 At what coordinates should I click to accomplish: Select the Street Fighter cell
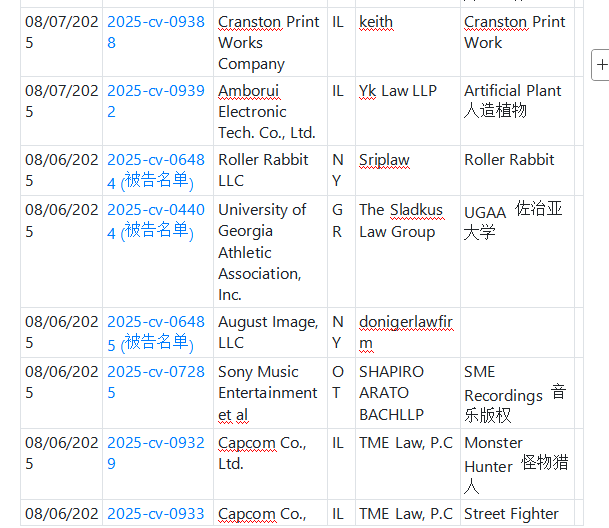pyautogui.click(x=517, y=513)
